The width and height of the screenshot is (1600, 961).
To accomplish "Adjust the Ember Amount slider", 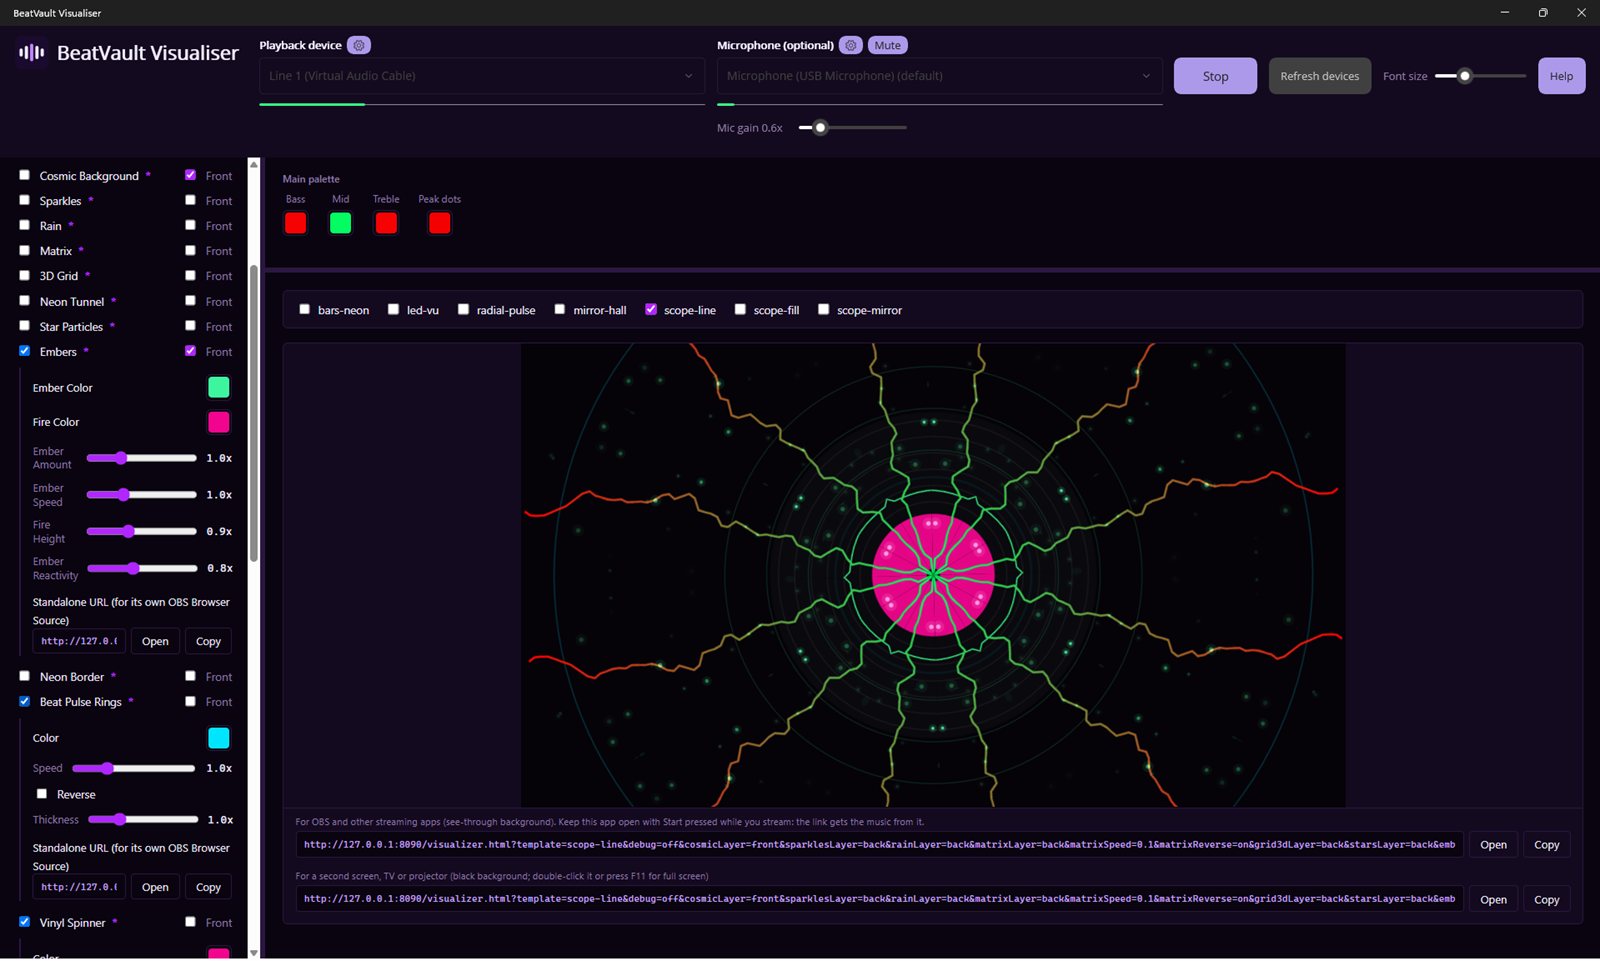I will tap(142, 458).
